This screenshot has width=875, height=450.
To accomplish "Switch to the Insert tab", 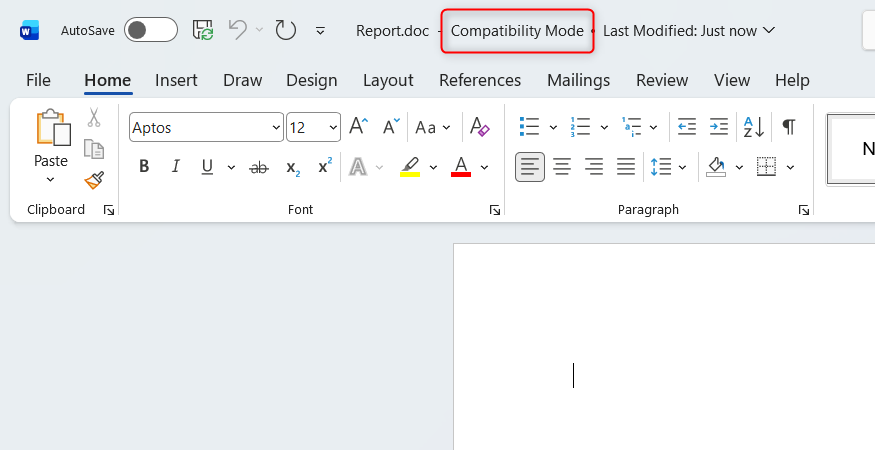I will (176, 80).
